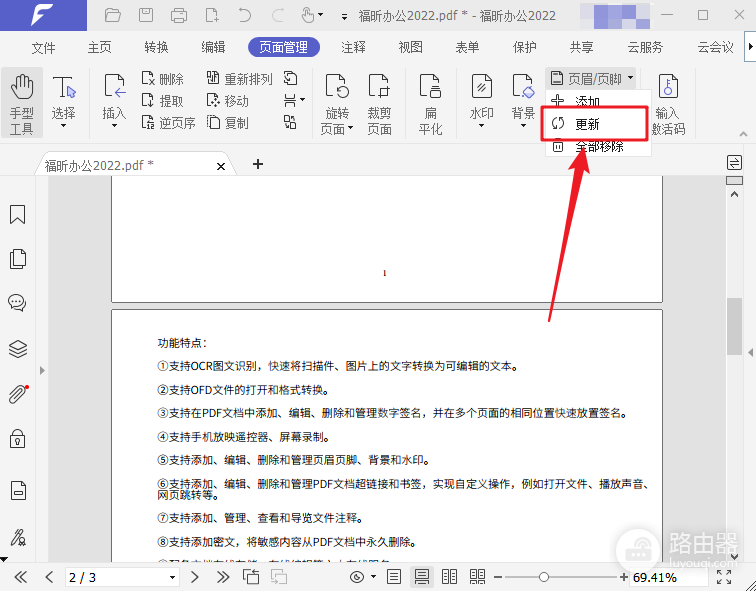Go to the last page
Image resolution: width=756 pixels, height=591 pixels.
222,577
